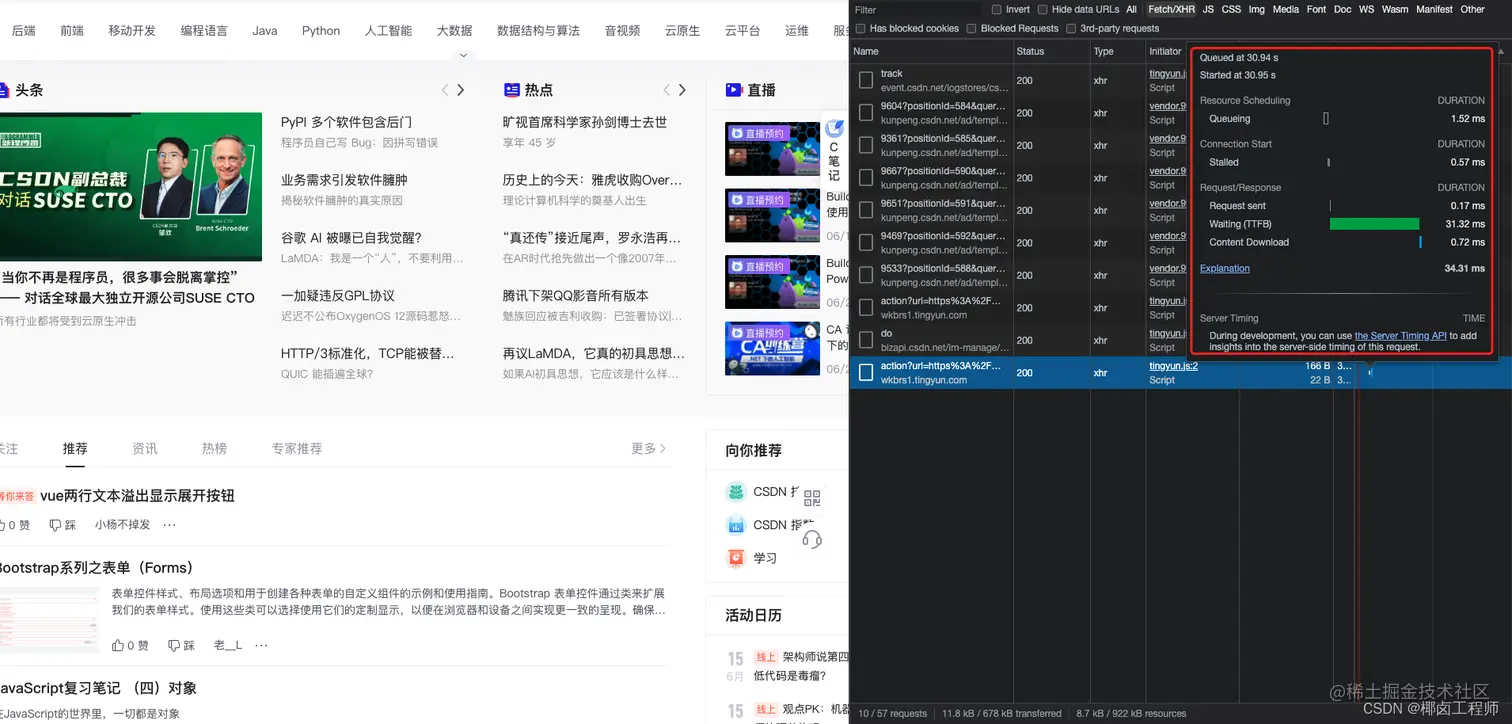Click the 热点 section icon
This screenshot has width=1512, height=724.
click(512, 90)
